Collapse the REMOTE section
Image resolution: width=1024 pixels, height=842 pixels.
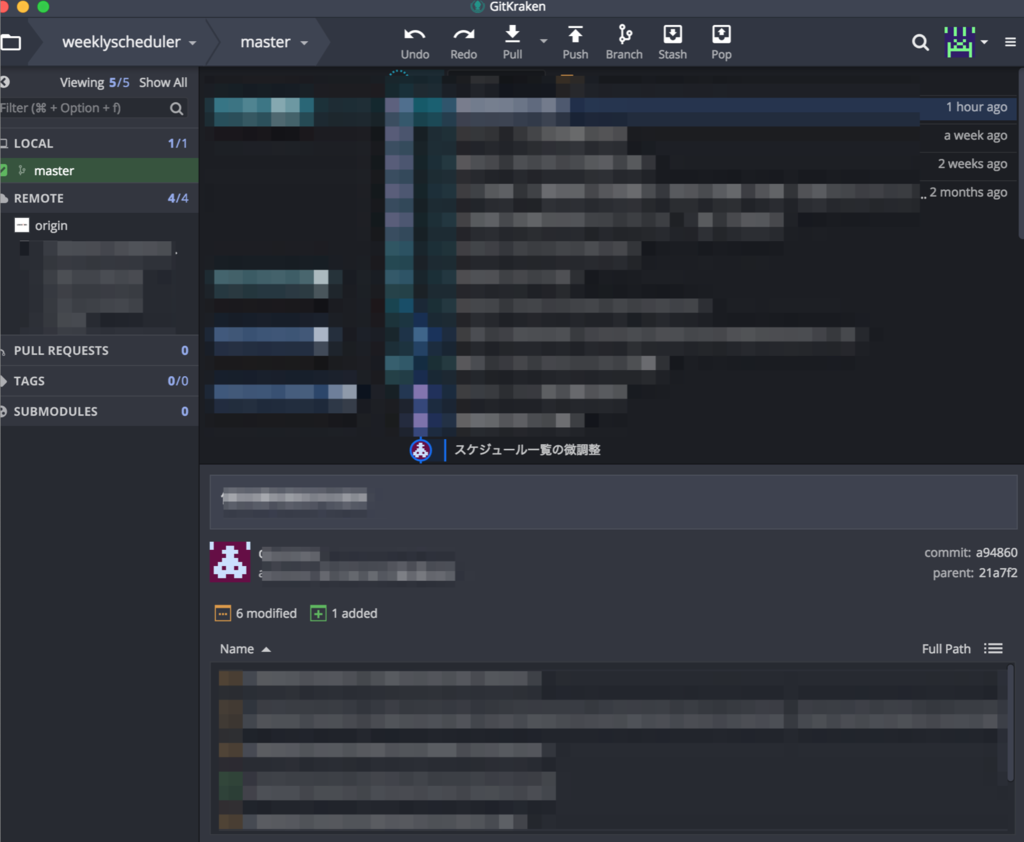(99, 198)
